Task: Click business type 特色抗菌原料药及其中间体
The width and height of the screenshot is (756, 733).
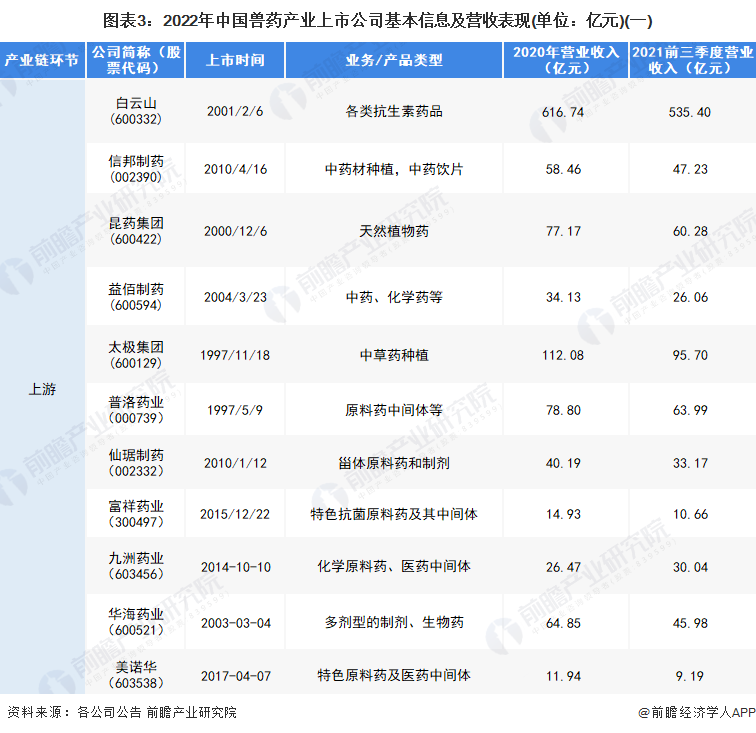Action: pyautogui.click(x=393, y=514)
